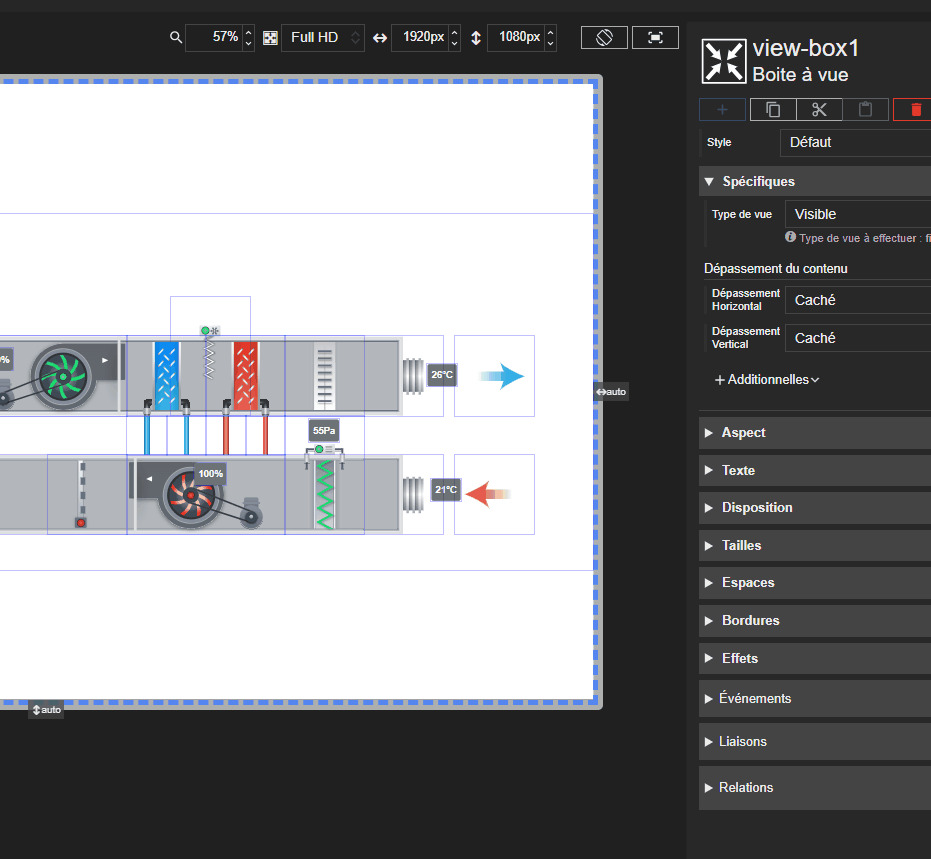Click the scissors cut icon
This screenshot has height=859, width=931.
pyautogui.click(x=819, y=110)
